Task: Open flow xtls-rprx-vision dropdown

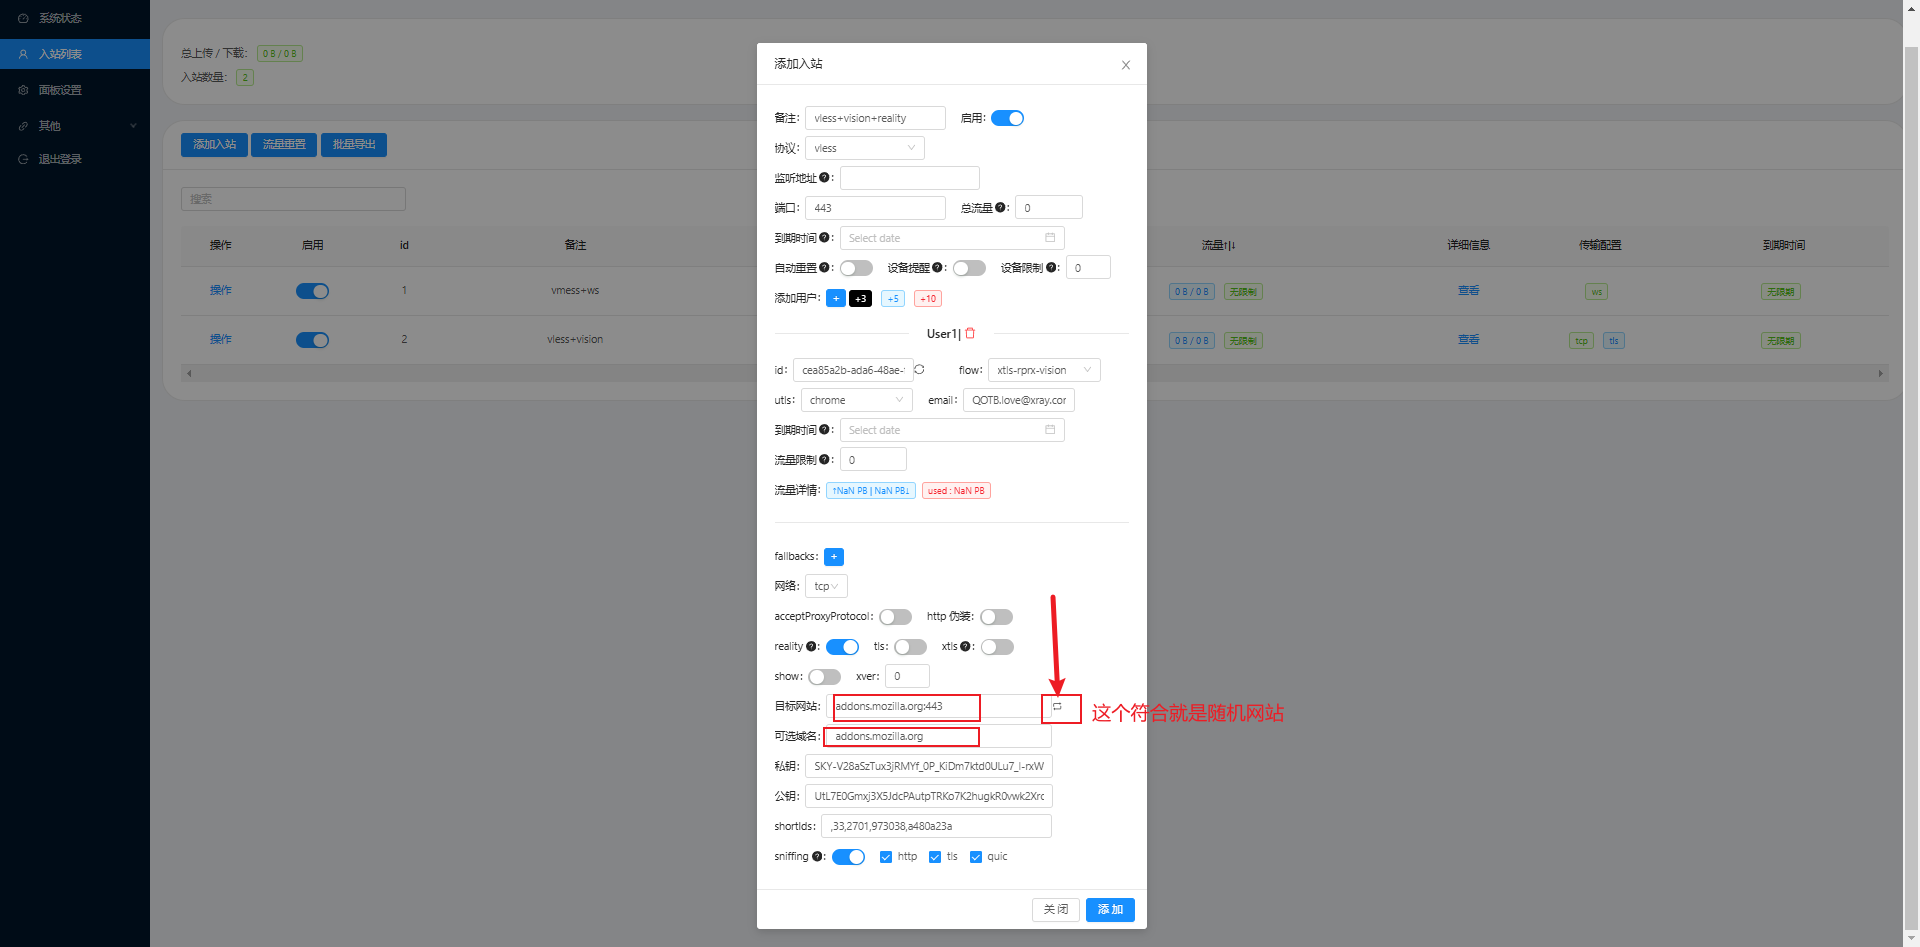Action: [x=1044, y=370]
